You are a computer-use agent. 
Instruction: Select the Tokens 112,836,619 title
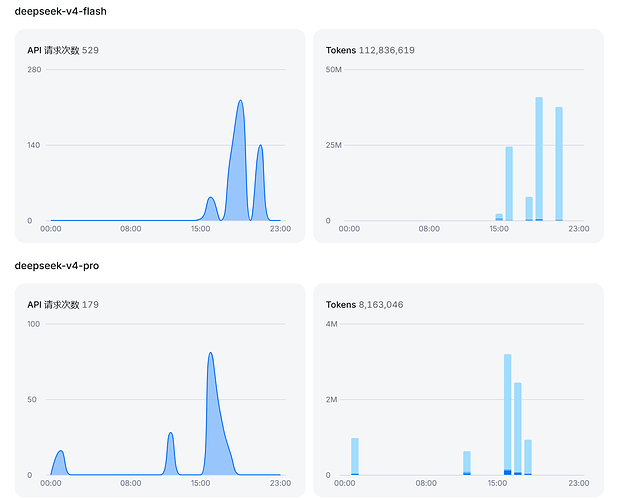coord(370,50)
